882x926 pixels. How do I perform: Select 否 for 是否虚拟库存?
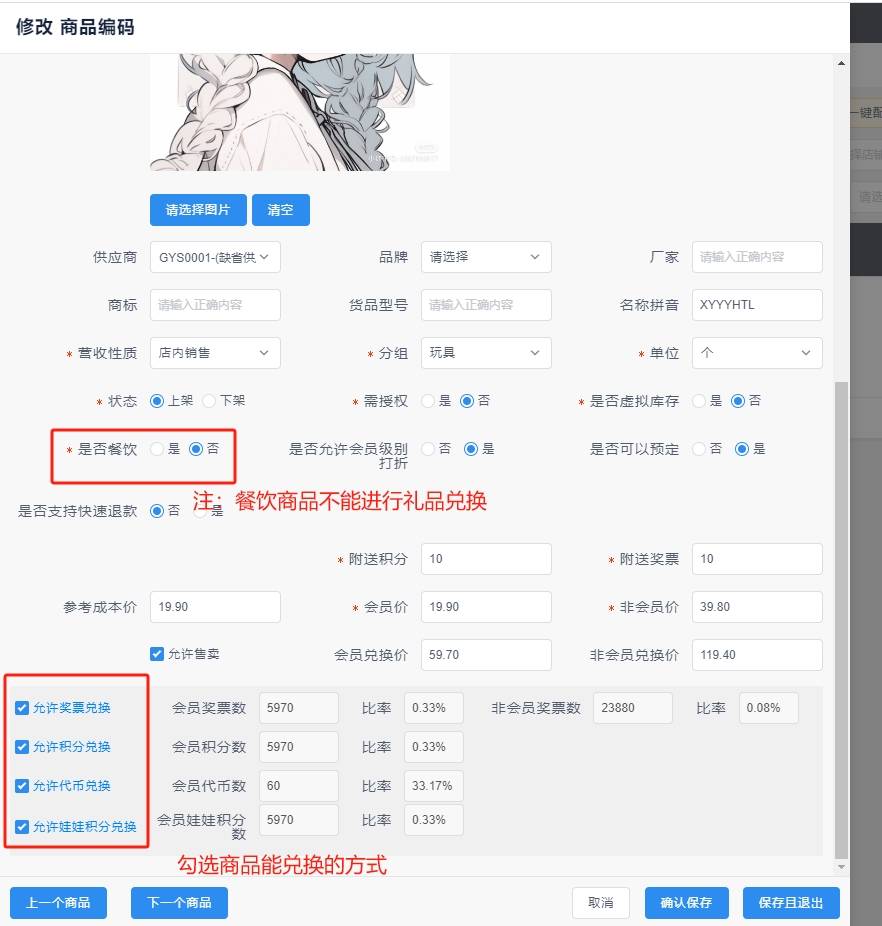click(738, 401)
